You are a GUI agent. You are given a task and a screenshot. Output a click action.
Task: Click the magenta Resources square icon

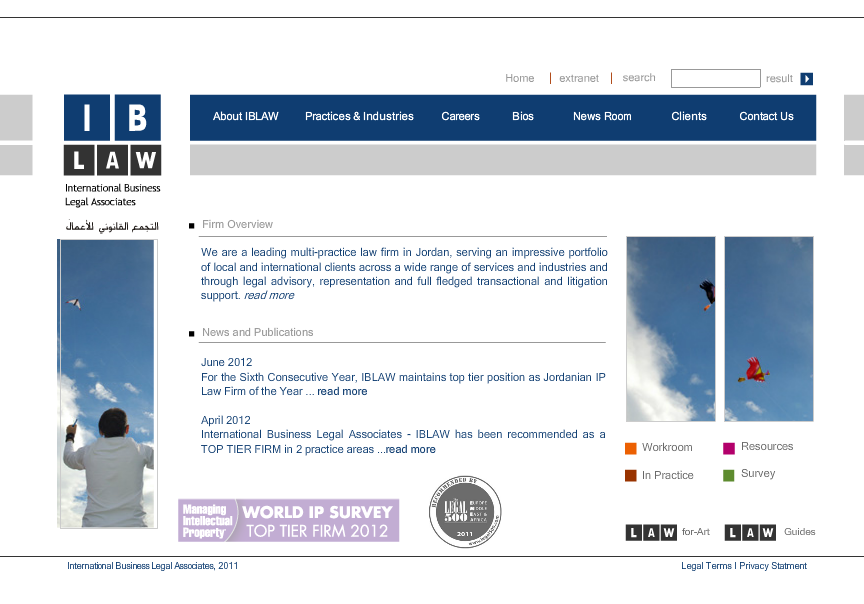click(x=728, y=448)
